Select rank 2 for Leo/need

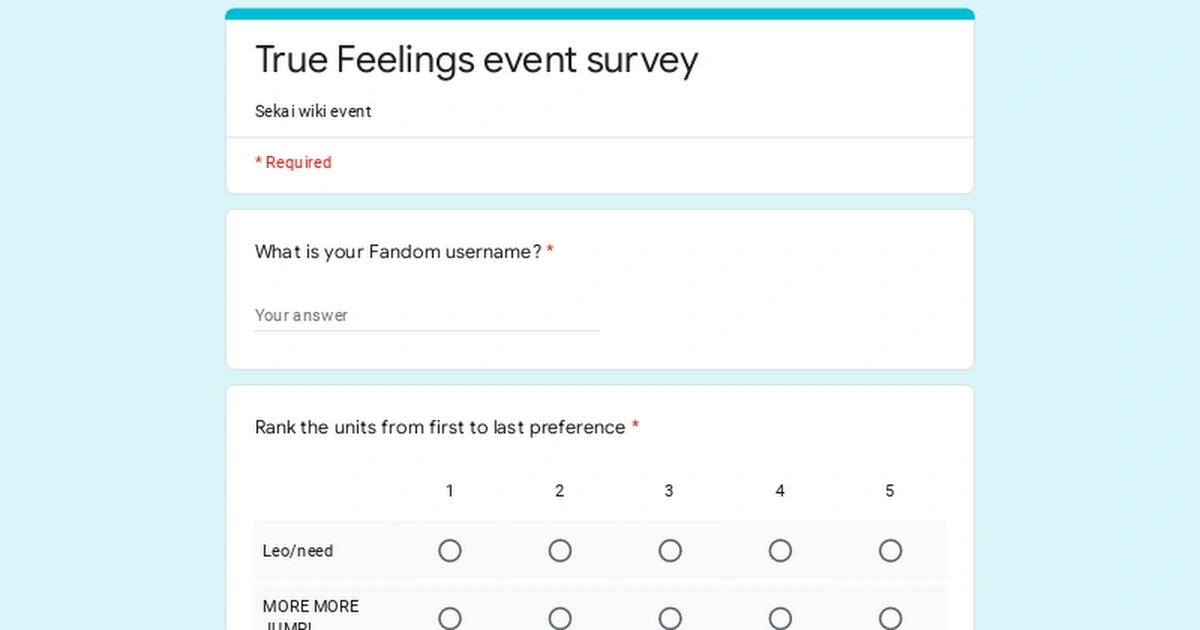click(x=560, y=550)
